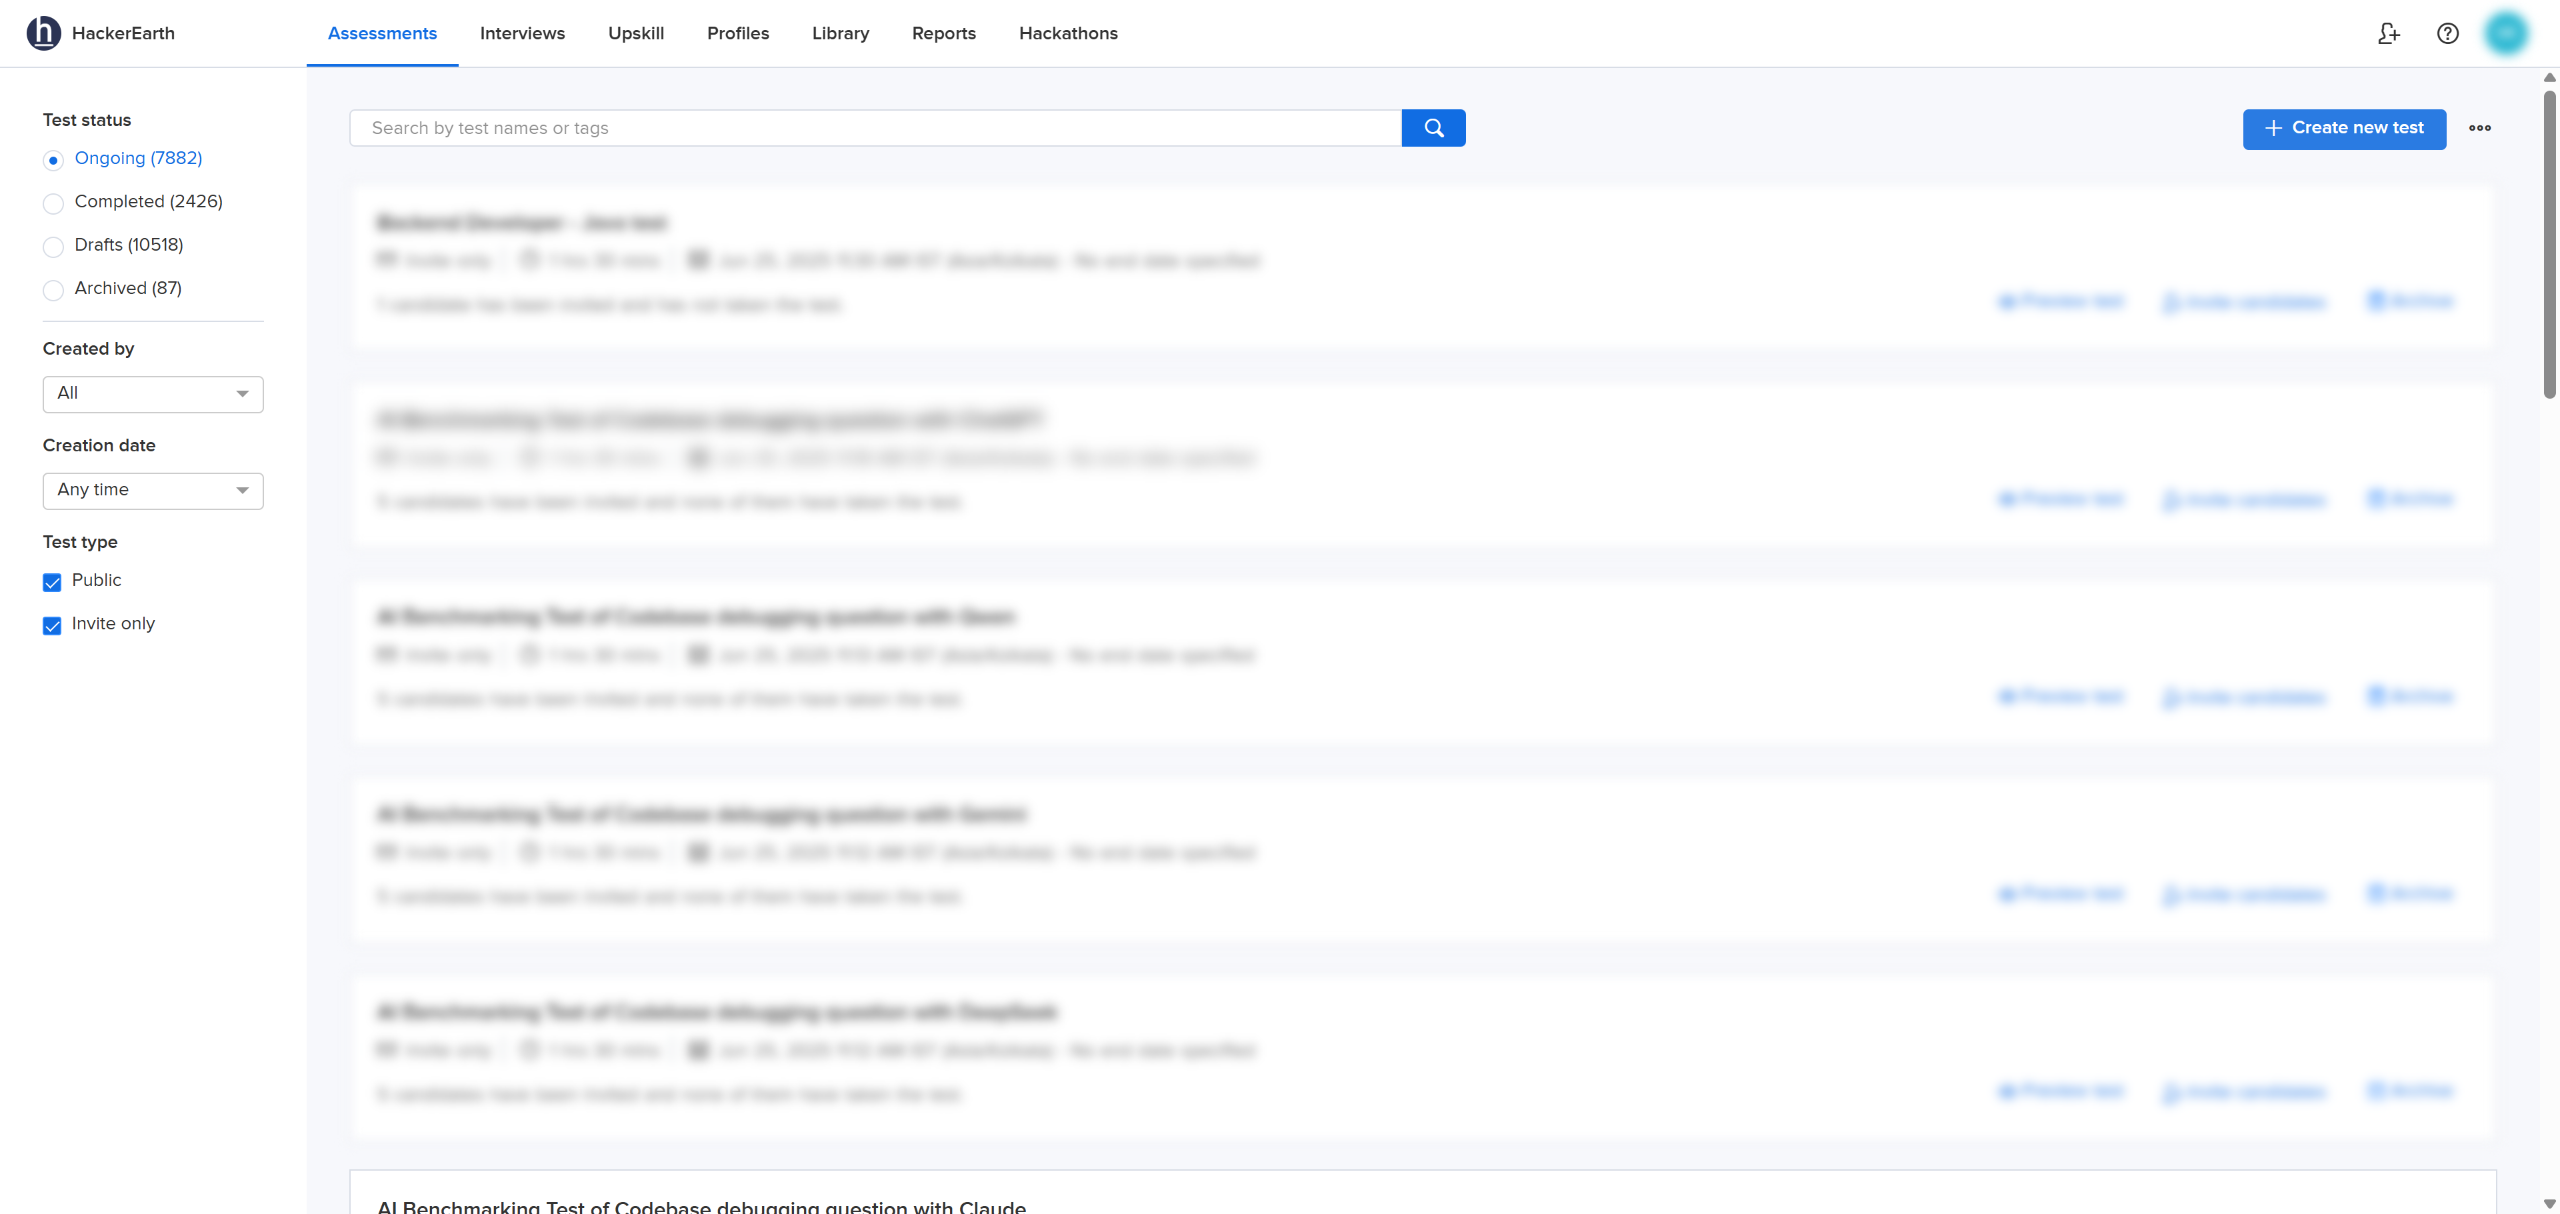The image size is (2560, 1214).
Task: Click scrollbar up arrow at top right
Action: tap(2549, 78)
